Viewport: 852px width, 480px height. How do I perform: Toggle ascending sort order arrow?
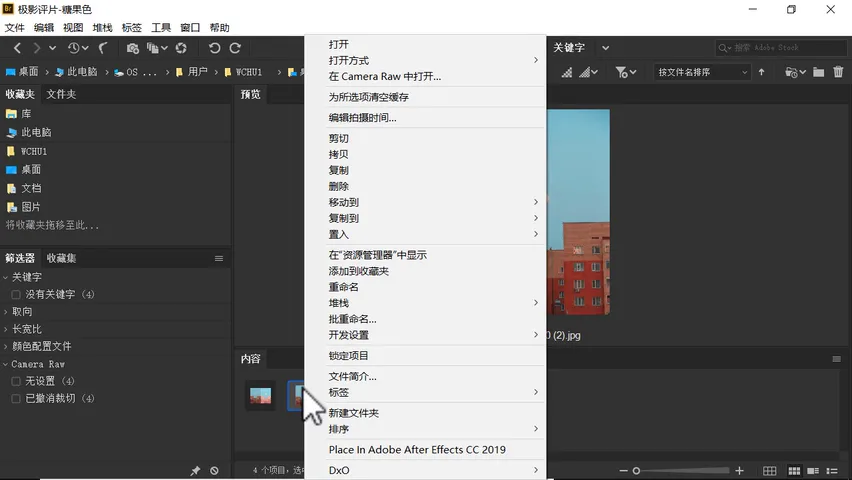pyautogui.click(x=761, y=72)
